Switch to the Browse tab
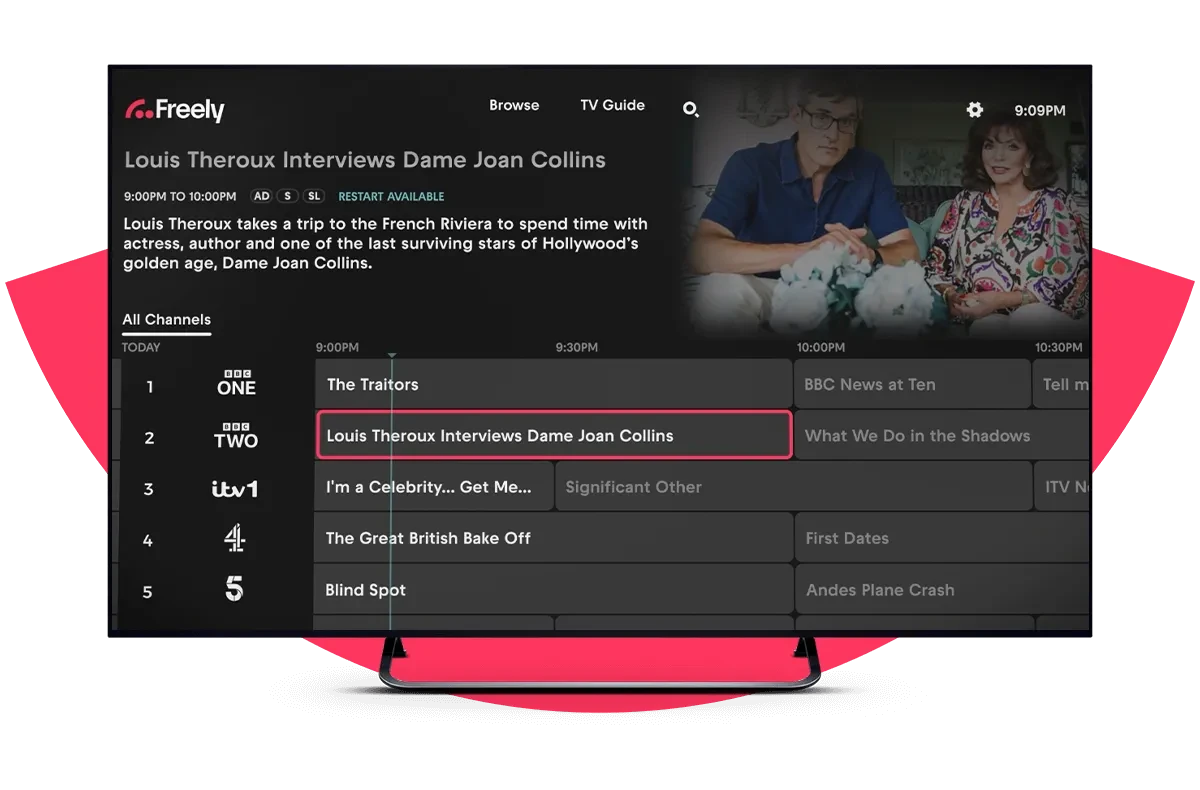 (x=514, y=105)
